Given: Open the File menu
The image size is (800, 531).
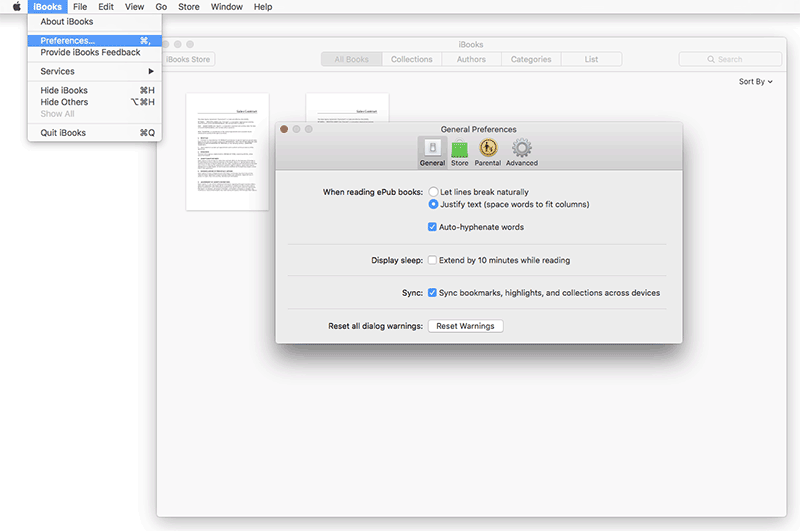Looking at the screenshot, I should (x=80, y=7).
